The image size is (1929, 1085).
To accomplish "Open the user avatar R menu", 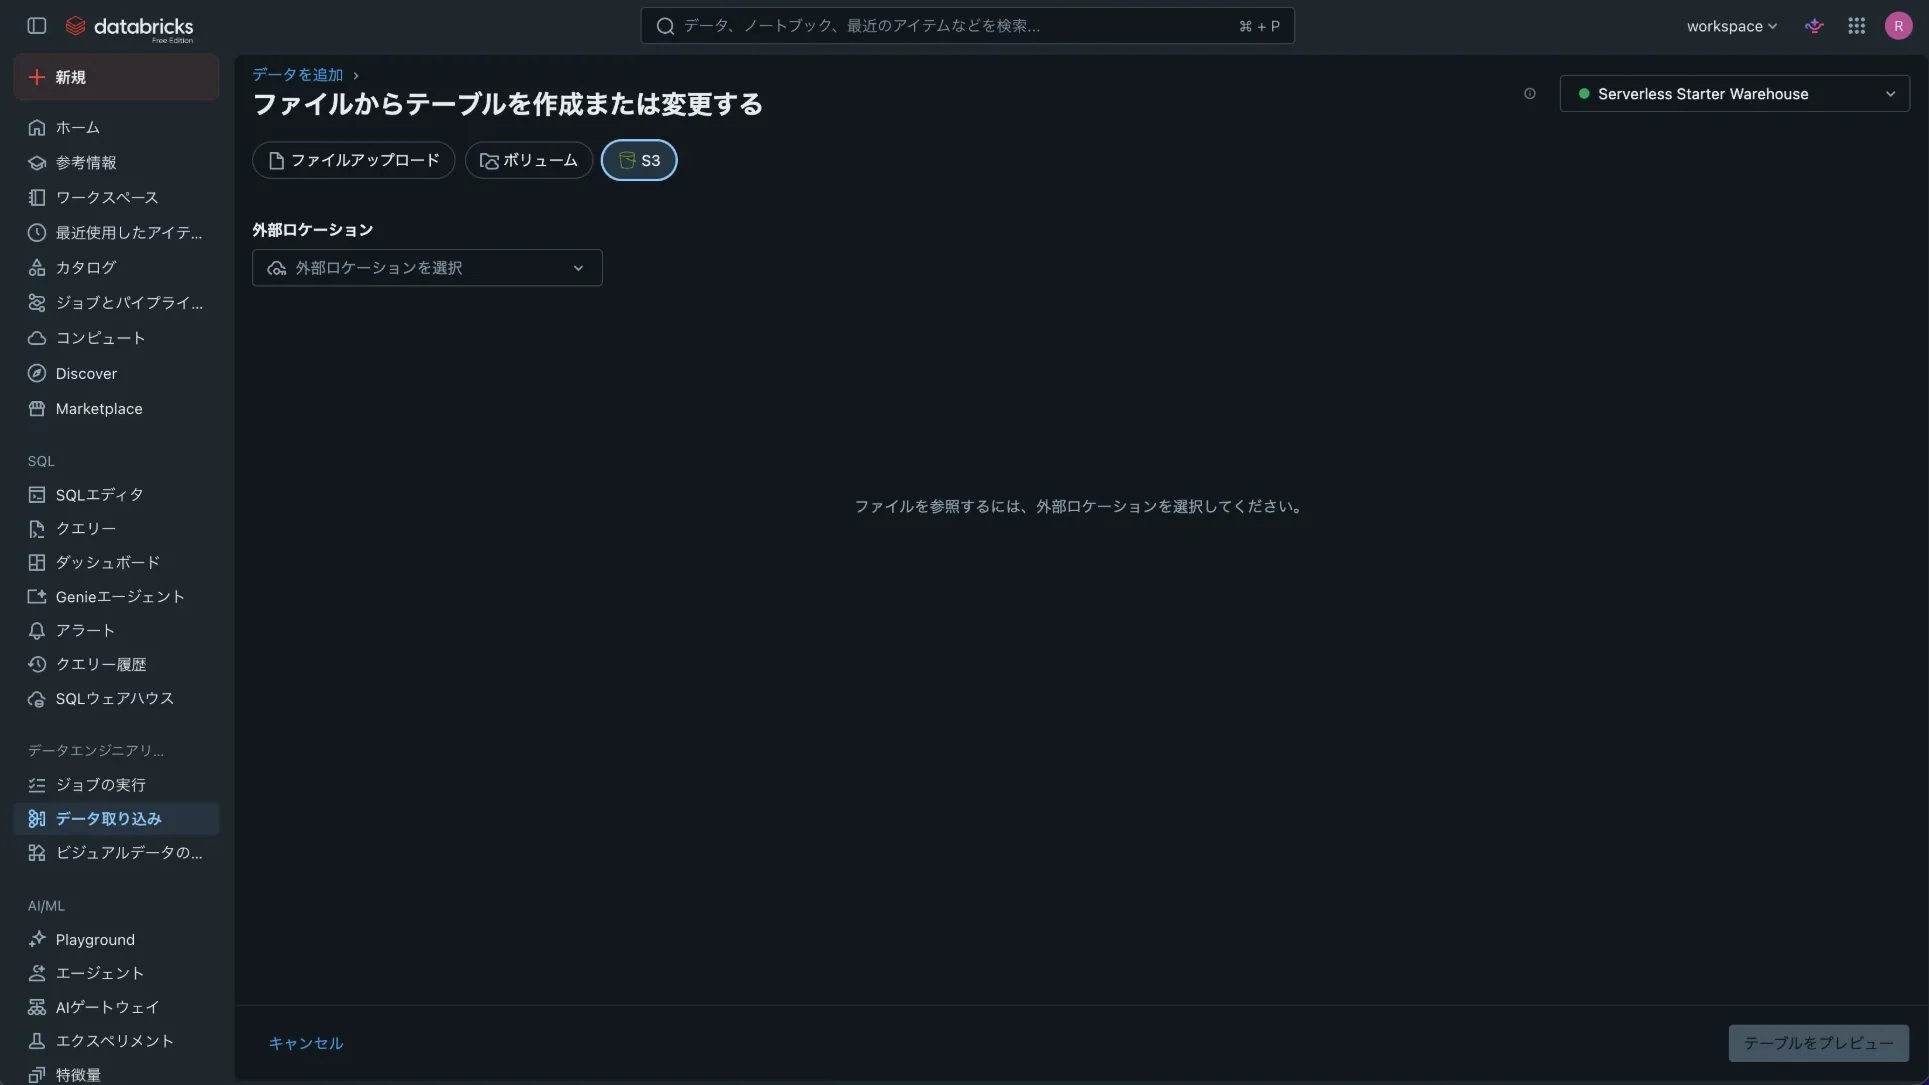I will click(x=1897, y=26).
